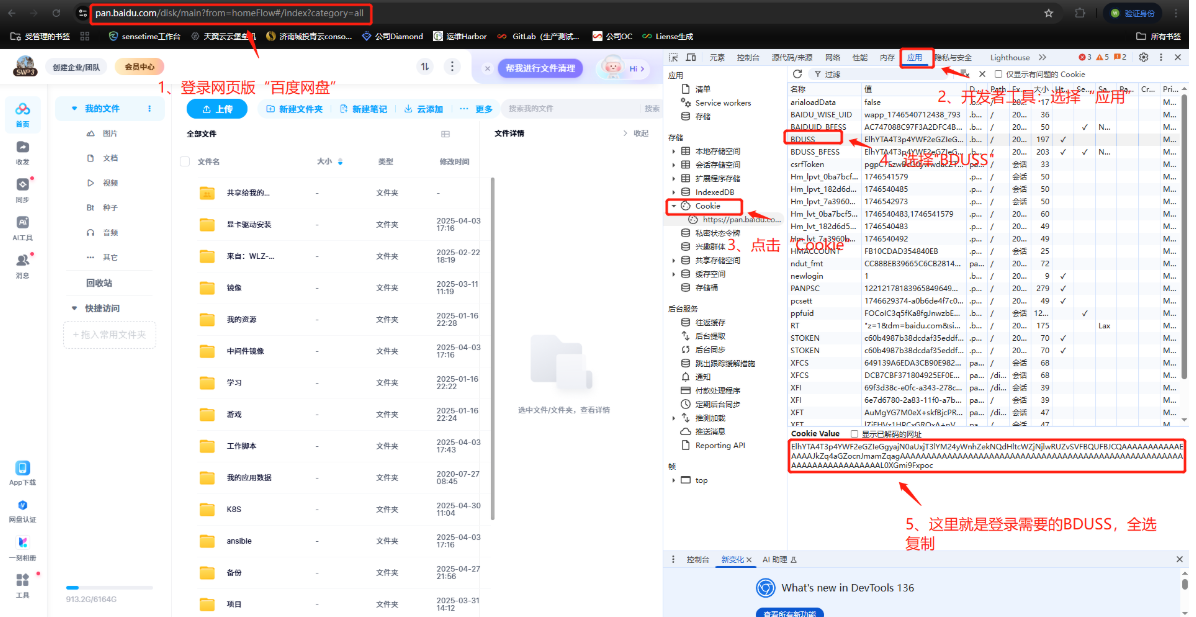
Task: Open DevTools settings gear icon
Action: (x=1146, y=58)
